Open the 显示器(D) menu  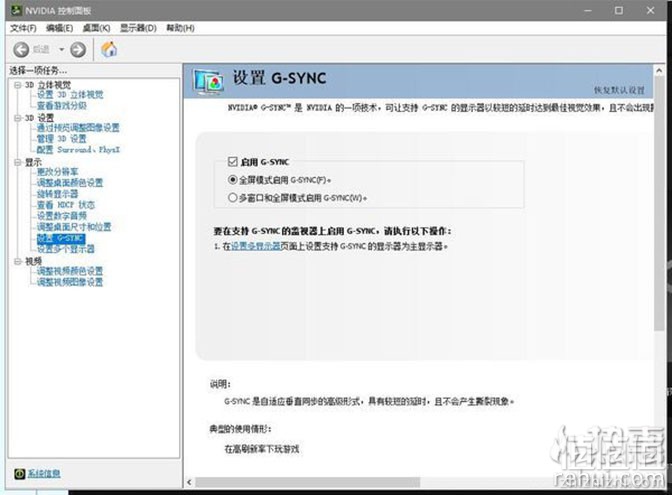(138, 28)
